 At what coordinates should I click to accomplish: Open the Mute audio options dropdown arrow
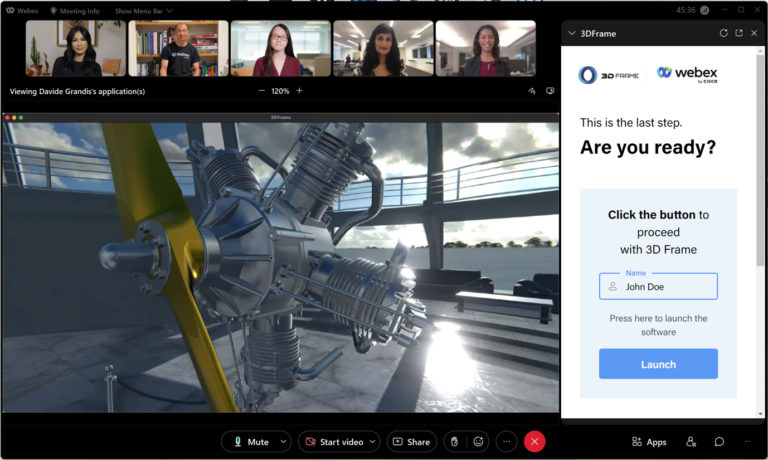click(x=284, y=442)
